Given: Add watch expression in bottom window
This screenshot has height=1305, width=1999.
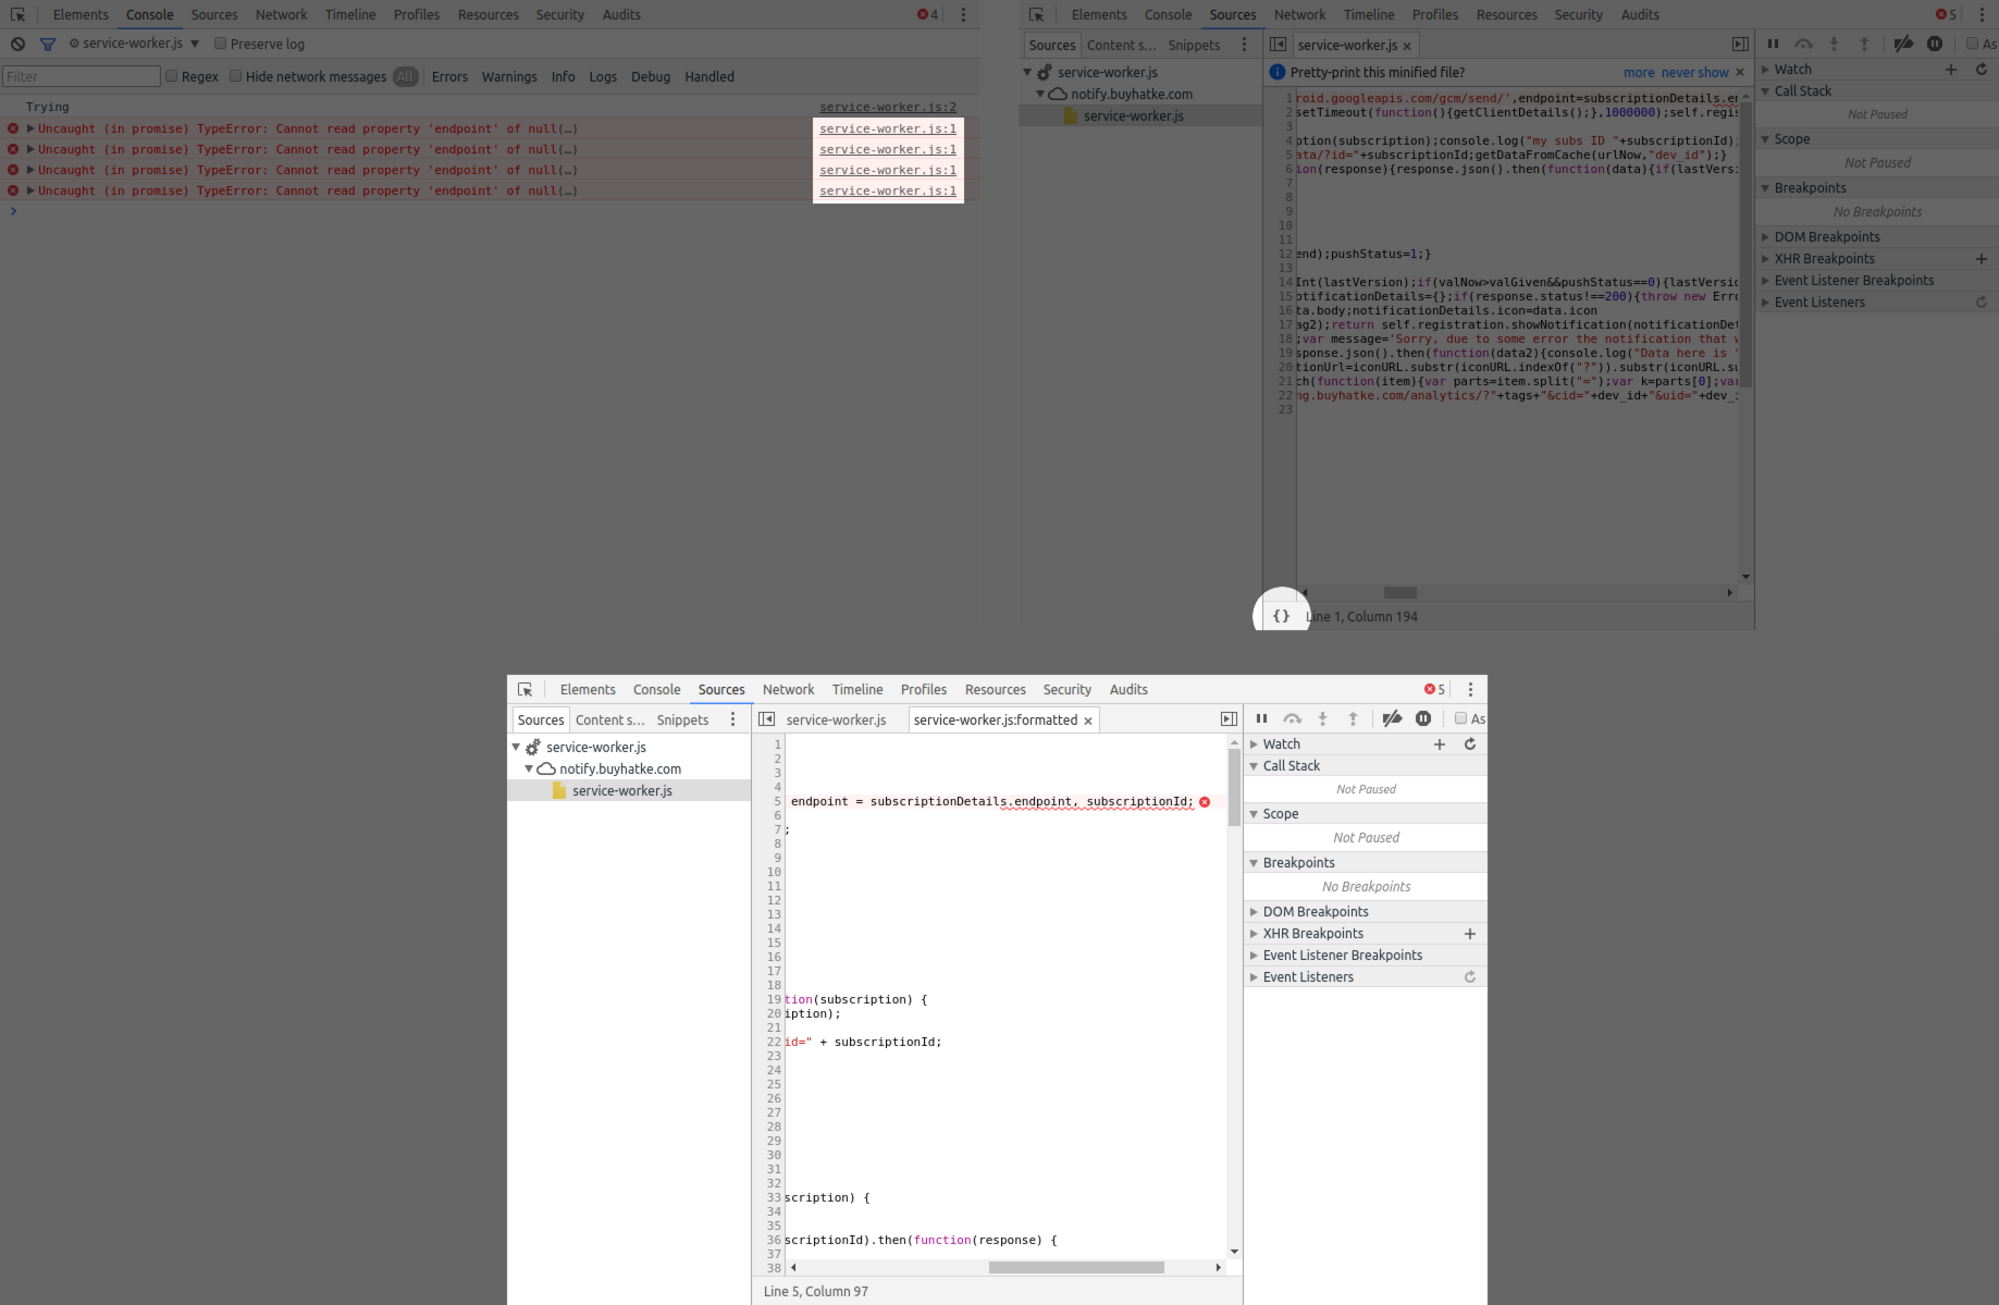Looking at the screenshot, I should point(1439,744).
